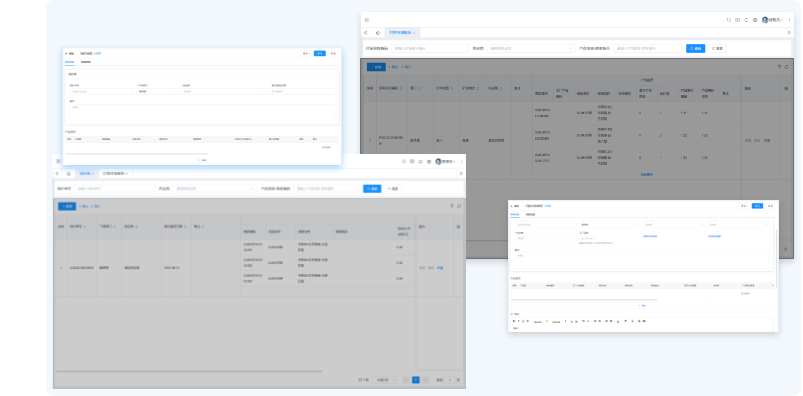Viewport: 803px width, 396px height.
Task: Go to the next page in pagination
Action: pyautogui.click(x=426, y=380)
